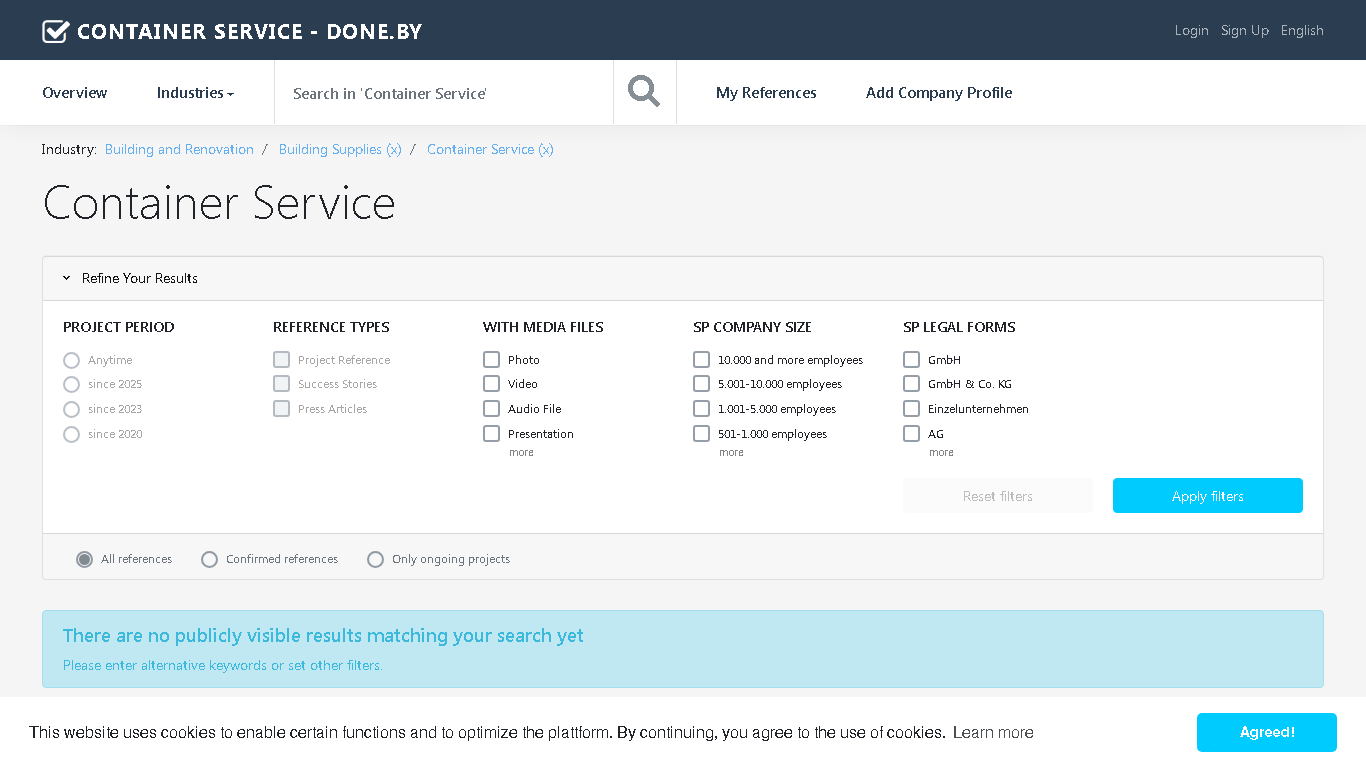The width and height of the screenshot is (1366, 768).
Task: Select Confirmed references option
Action: (x=209, y=559)
